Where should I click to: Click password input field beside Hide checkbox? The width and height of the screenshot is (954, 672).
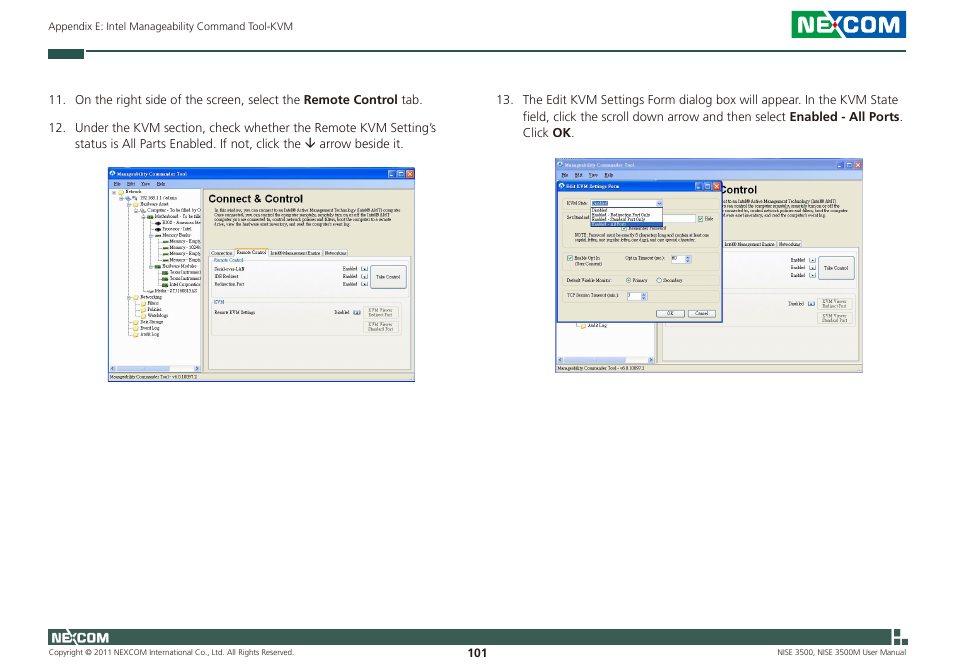[x=678, y=218]
